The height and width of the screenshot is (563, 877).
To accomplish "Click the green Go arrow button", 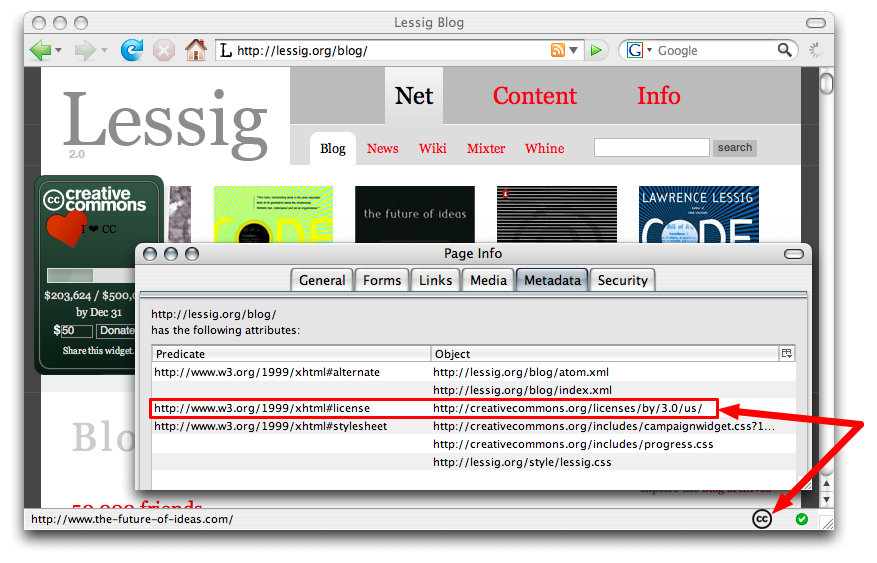I will click(x=596, y=50).
